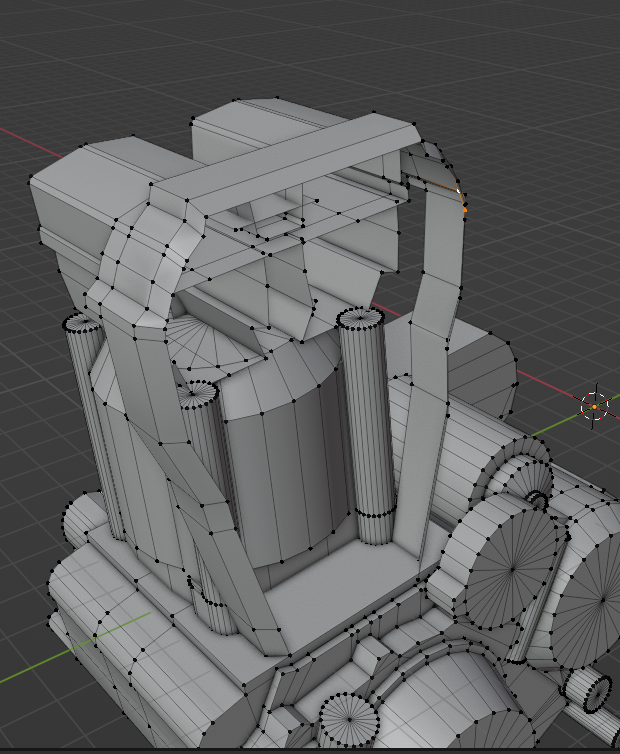Click the red-white 3D cursor crosshair

pyautogui.click(x=595, y=406)
